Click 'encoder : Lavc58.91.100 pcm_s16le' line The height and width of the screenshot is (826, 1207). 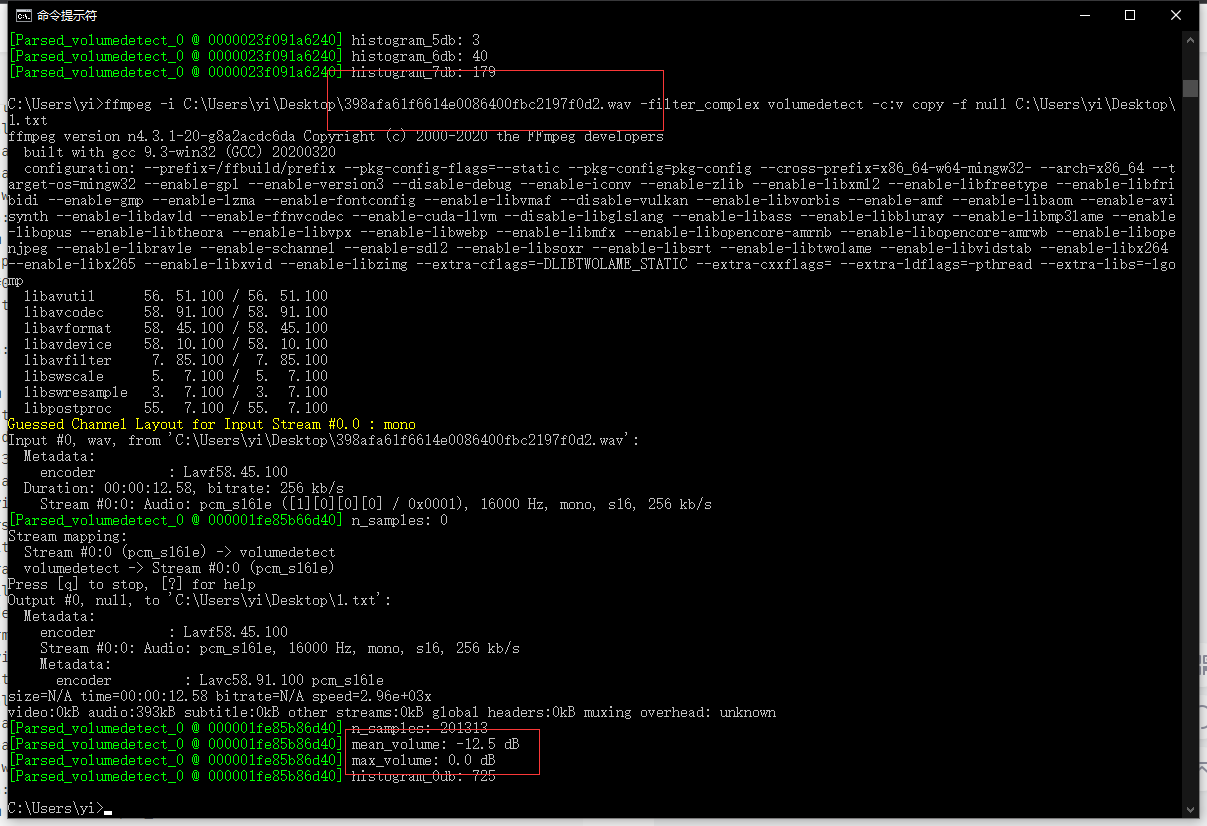(x=219, y=680)
